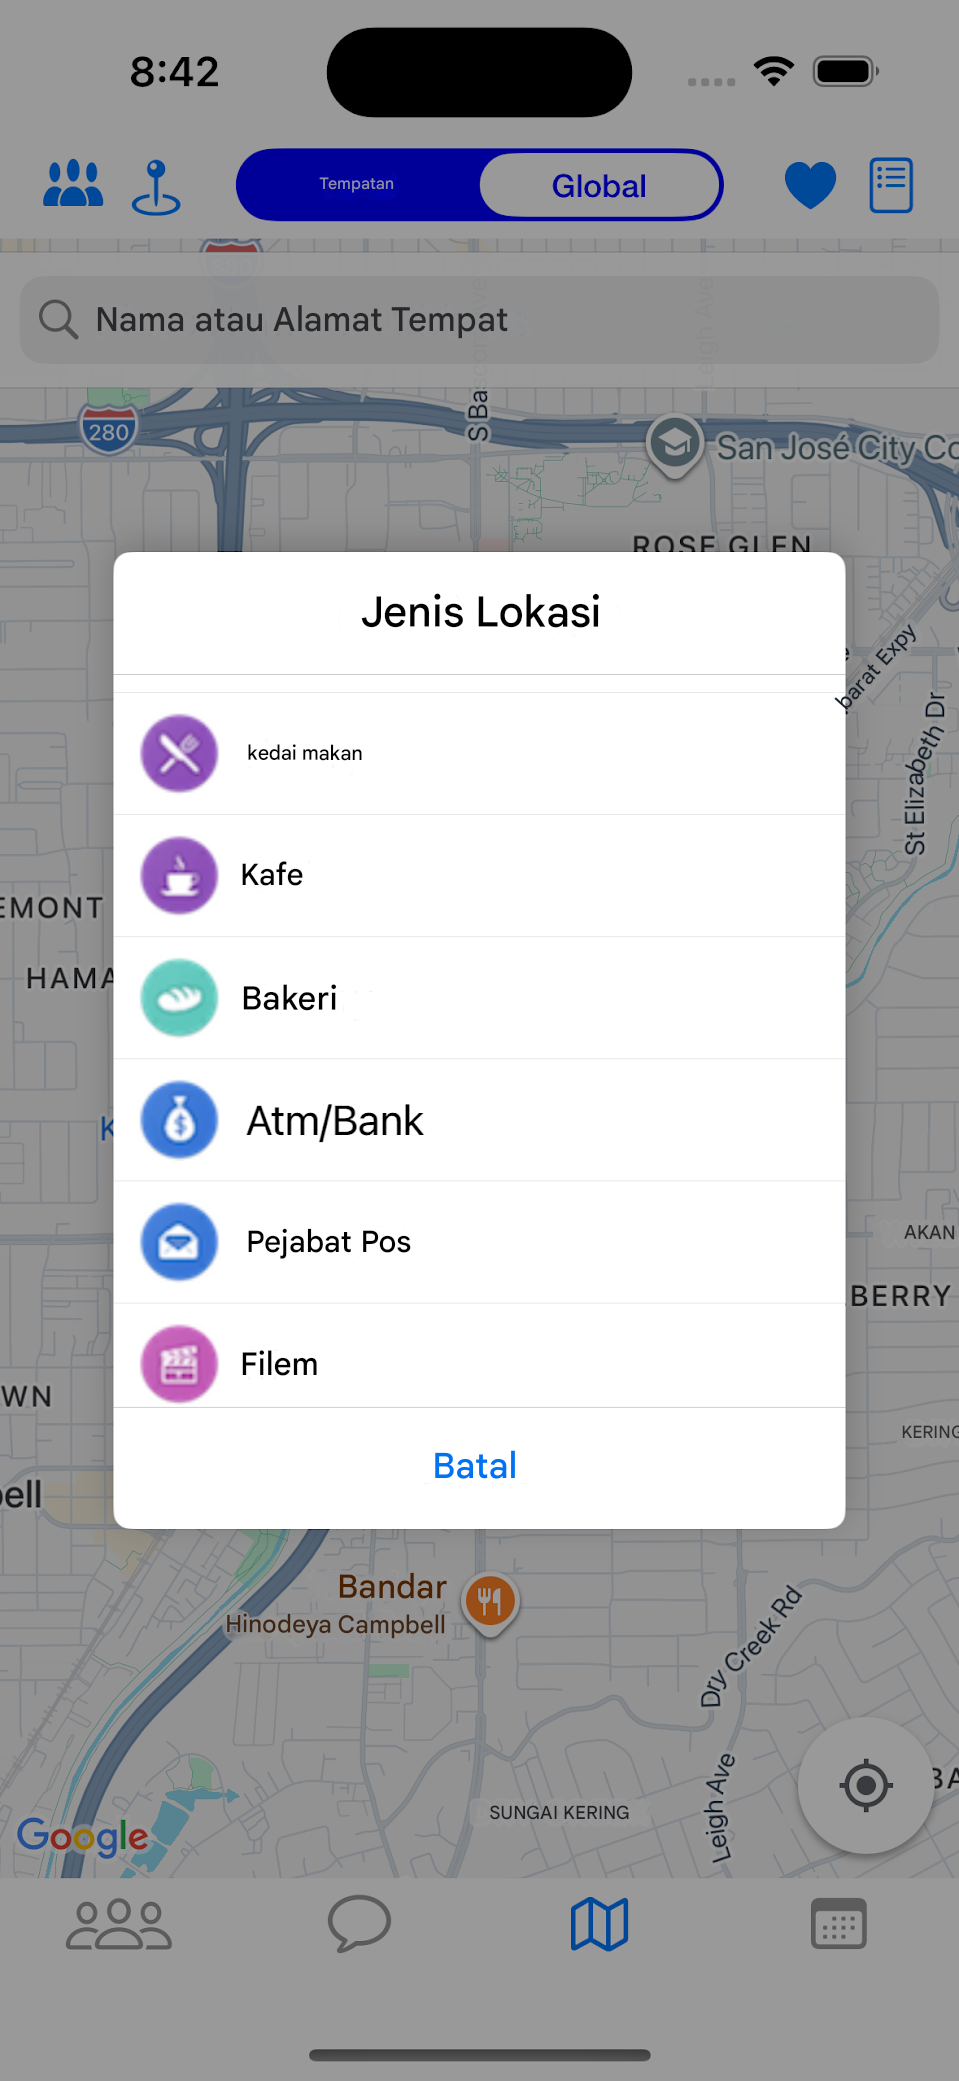
Task: Open the chat bubble tab
Action: coord(359,1923)
